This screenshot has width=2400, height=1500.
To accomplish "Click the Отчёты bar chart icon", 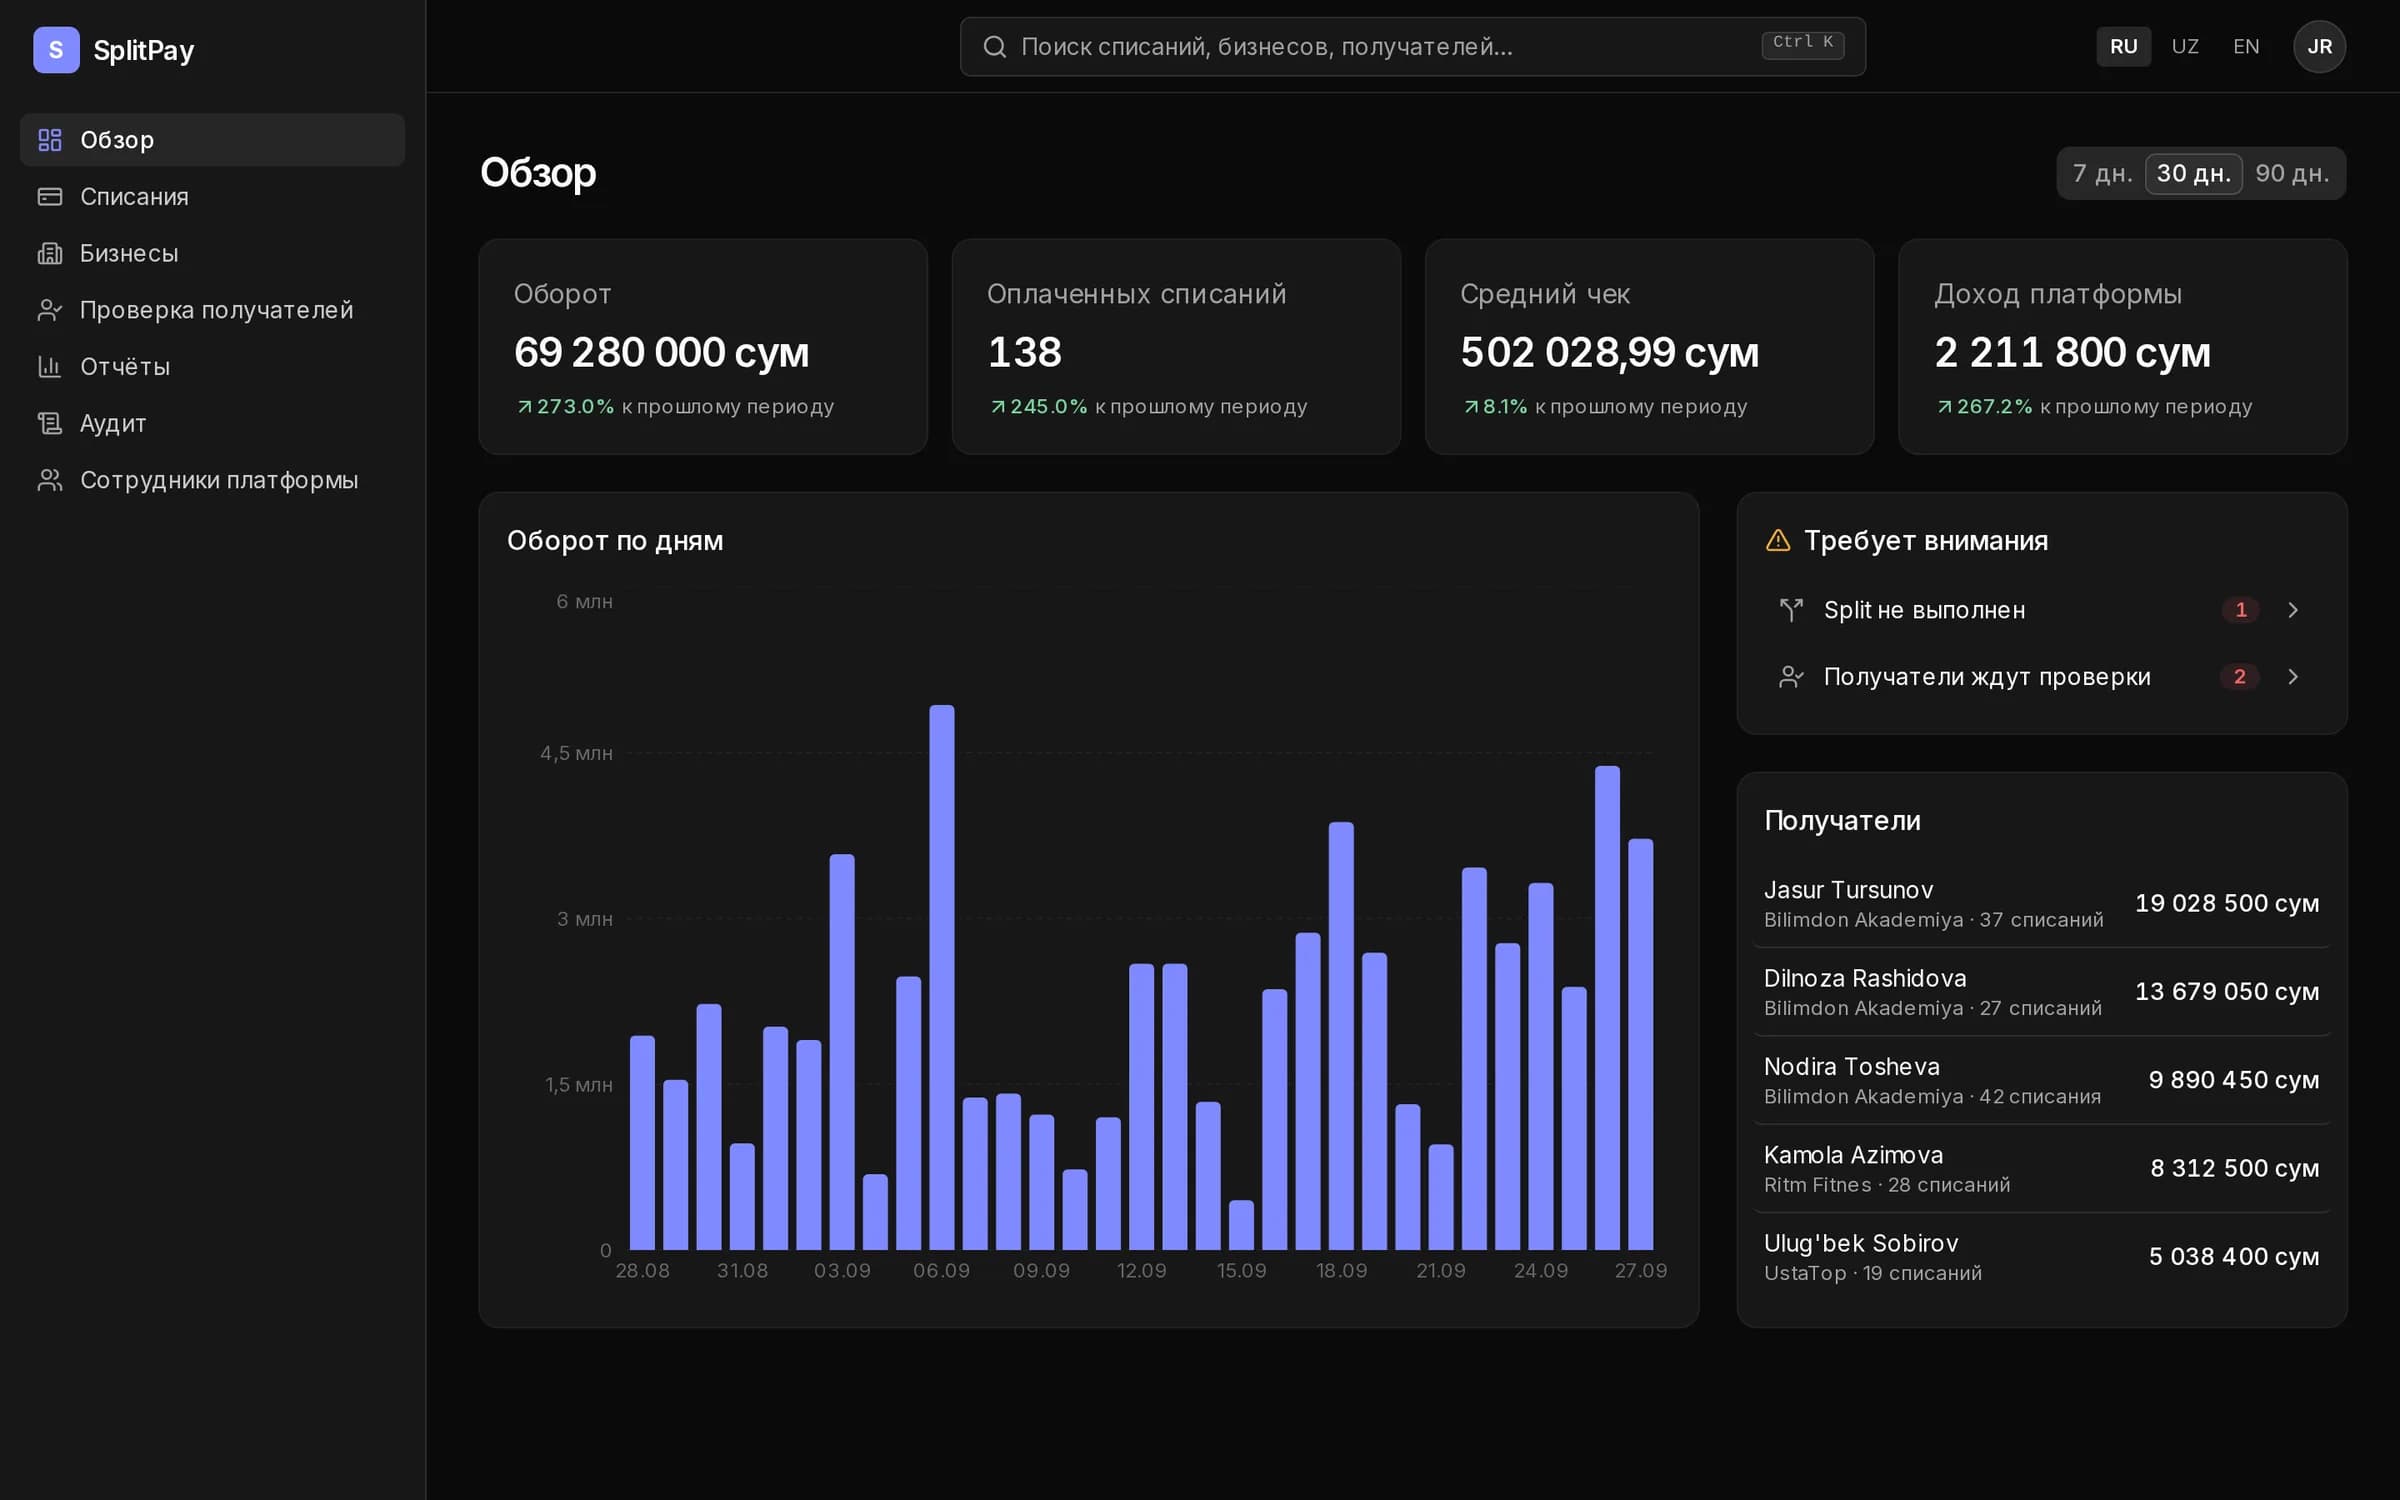I will [x=50, y=367].
